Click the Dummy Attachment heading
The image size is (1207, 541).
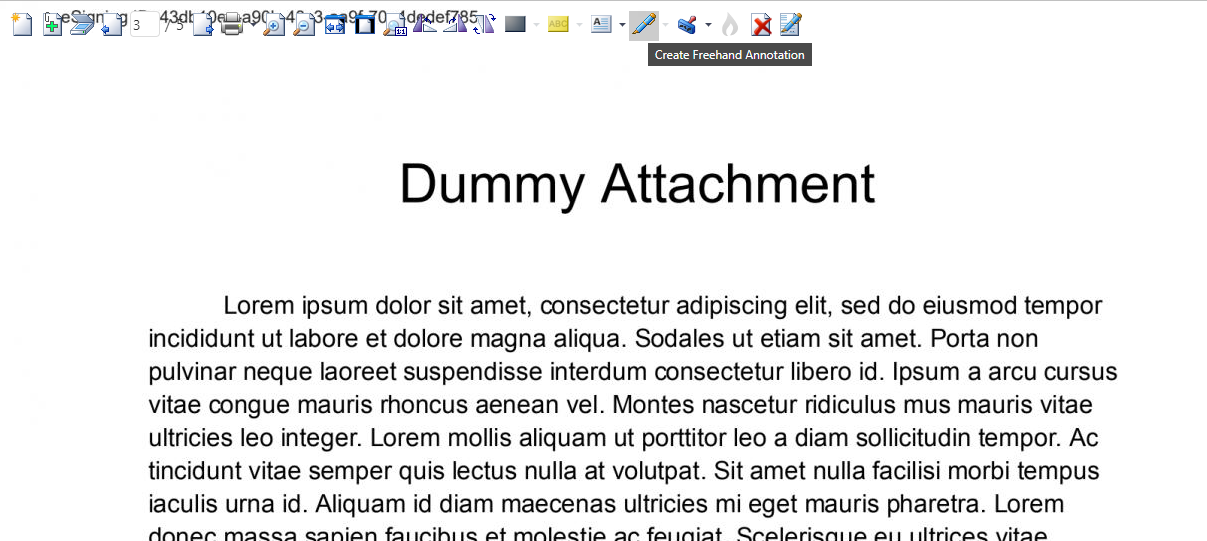point(637,184)
